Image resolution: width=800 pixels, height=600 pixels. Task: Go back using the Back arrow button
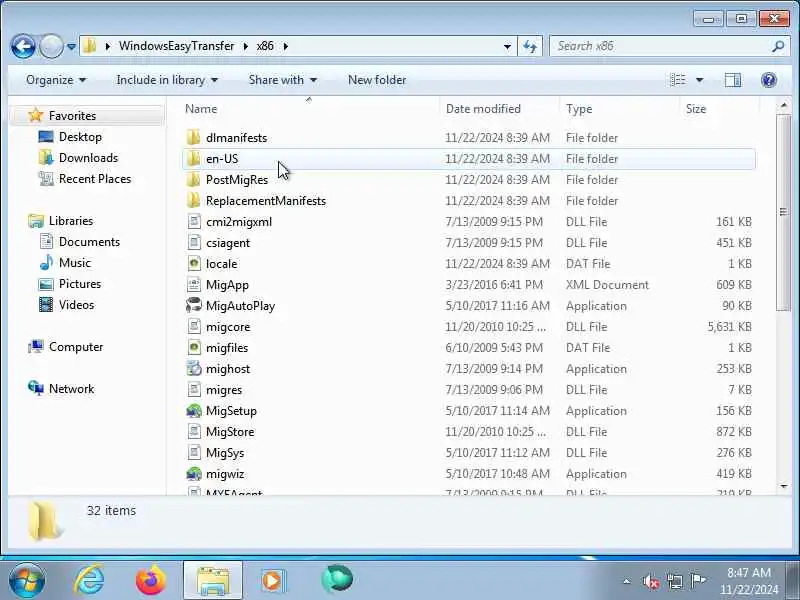click(x=23, y=47)
